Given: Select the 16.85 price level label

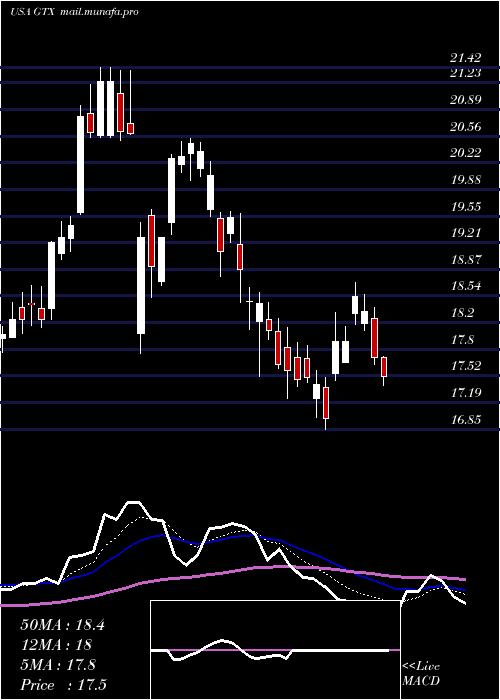Looking at the screenshot, I should pyautogui.click(x=466, y=420).
